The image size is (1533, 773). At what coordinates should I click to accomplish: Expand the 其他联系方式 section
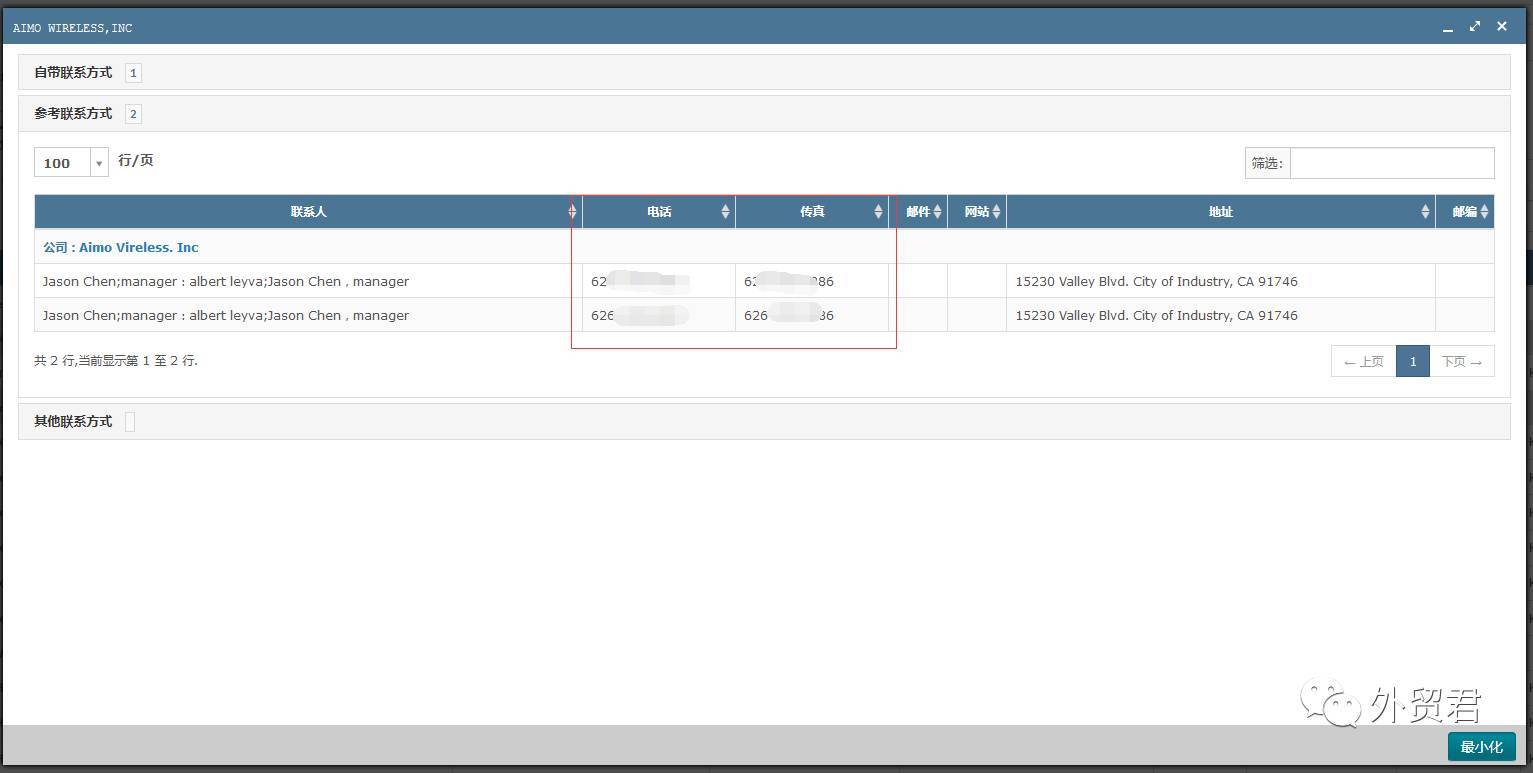764,421
